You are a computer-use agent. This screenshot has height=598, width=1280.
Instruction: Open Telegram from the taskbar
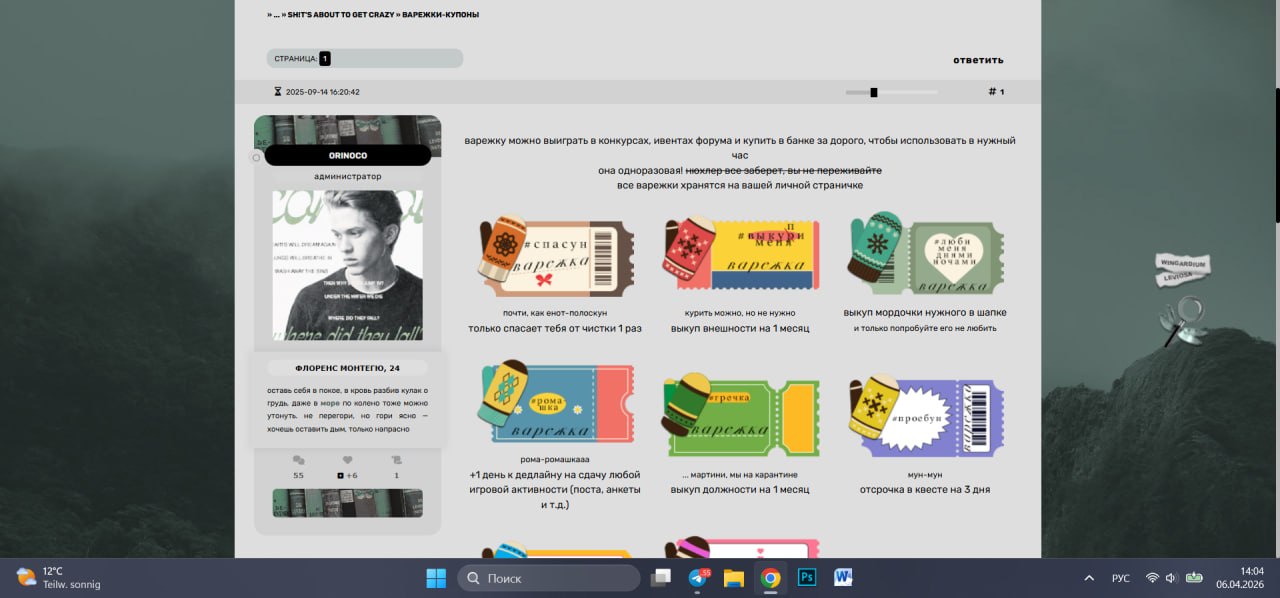(x=698, y=577)
